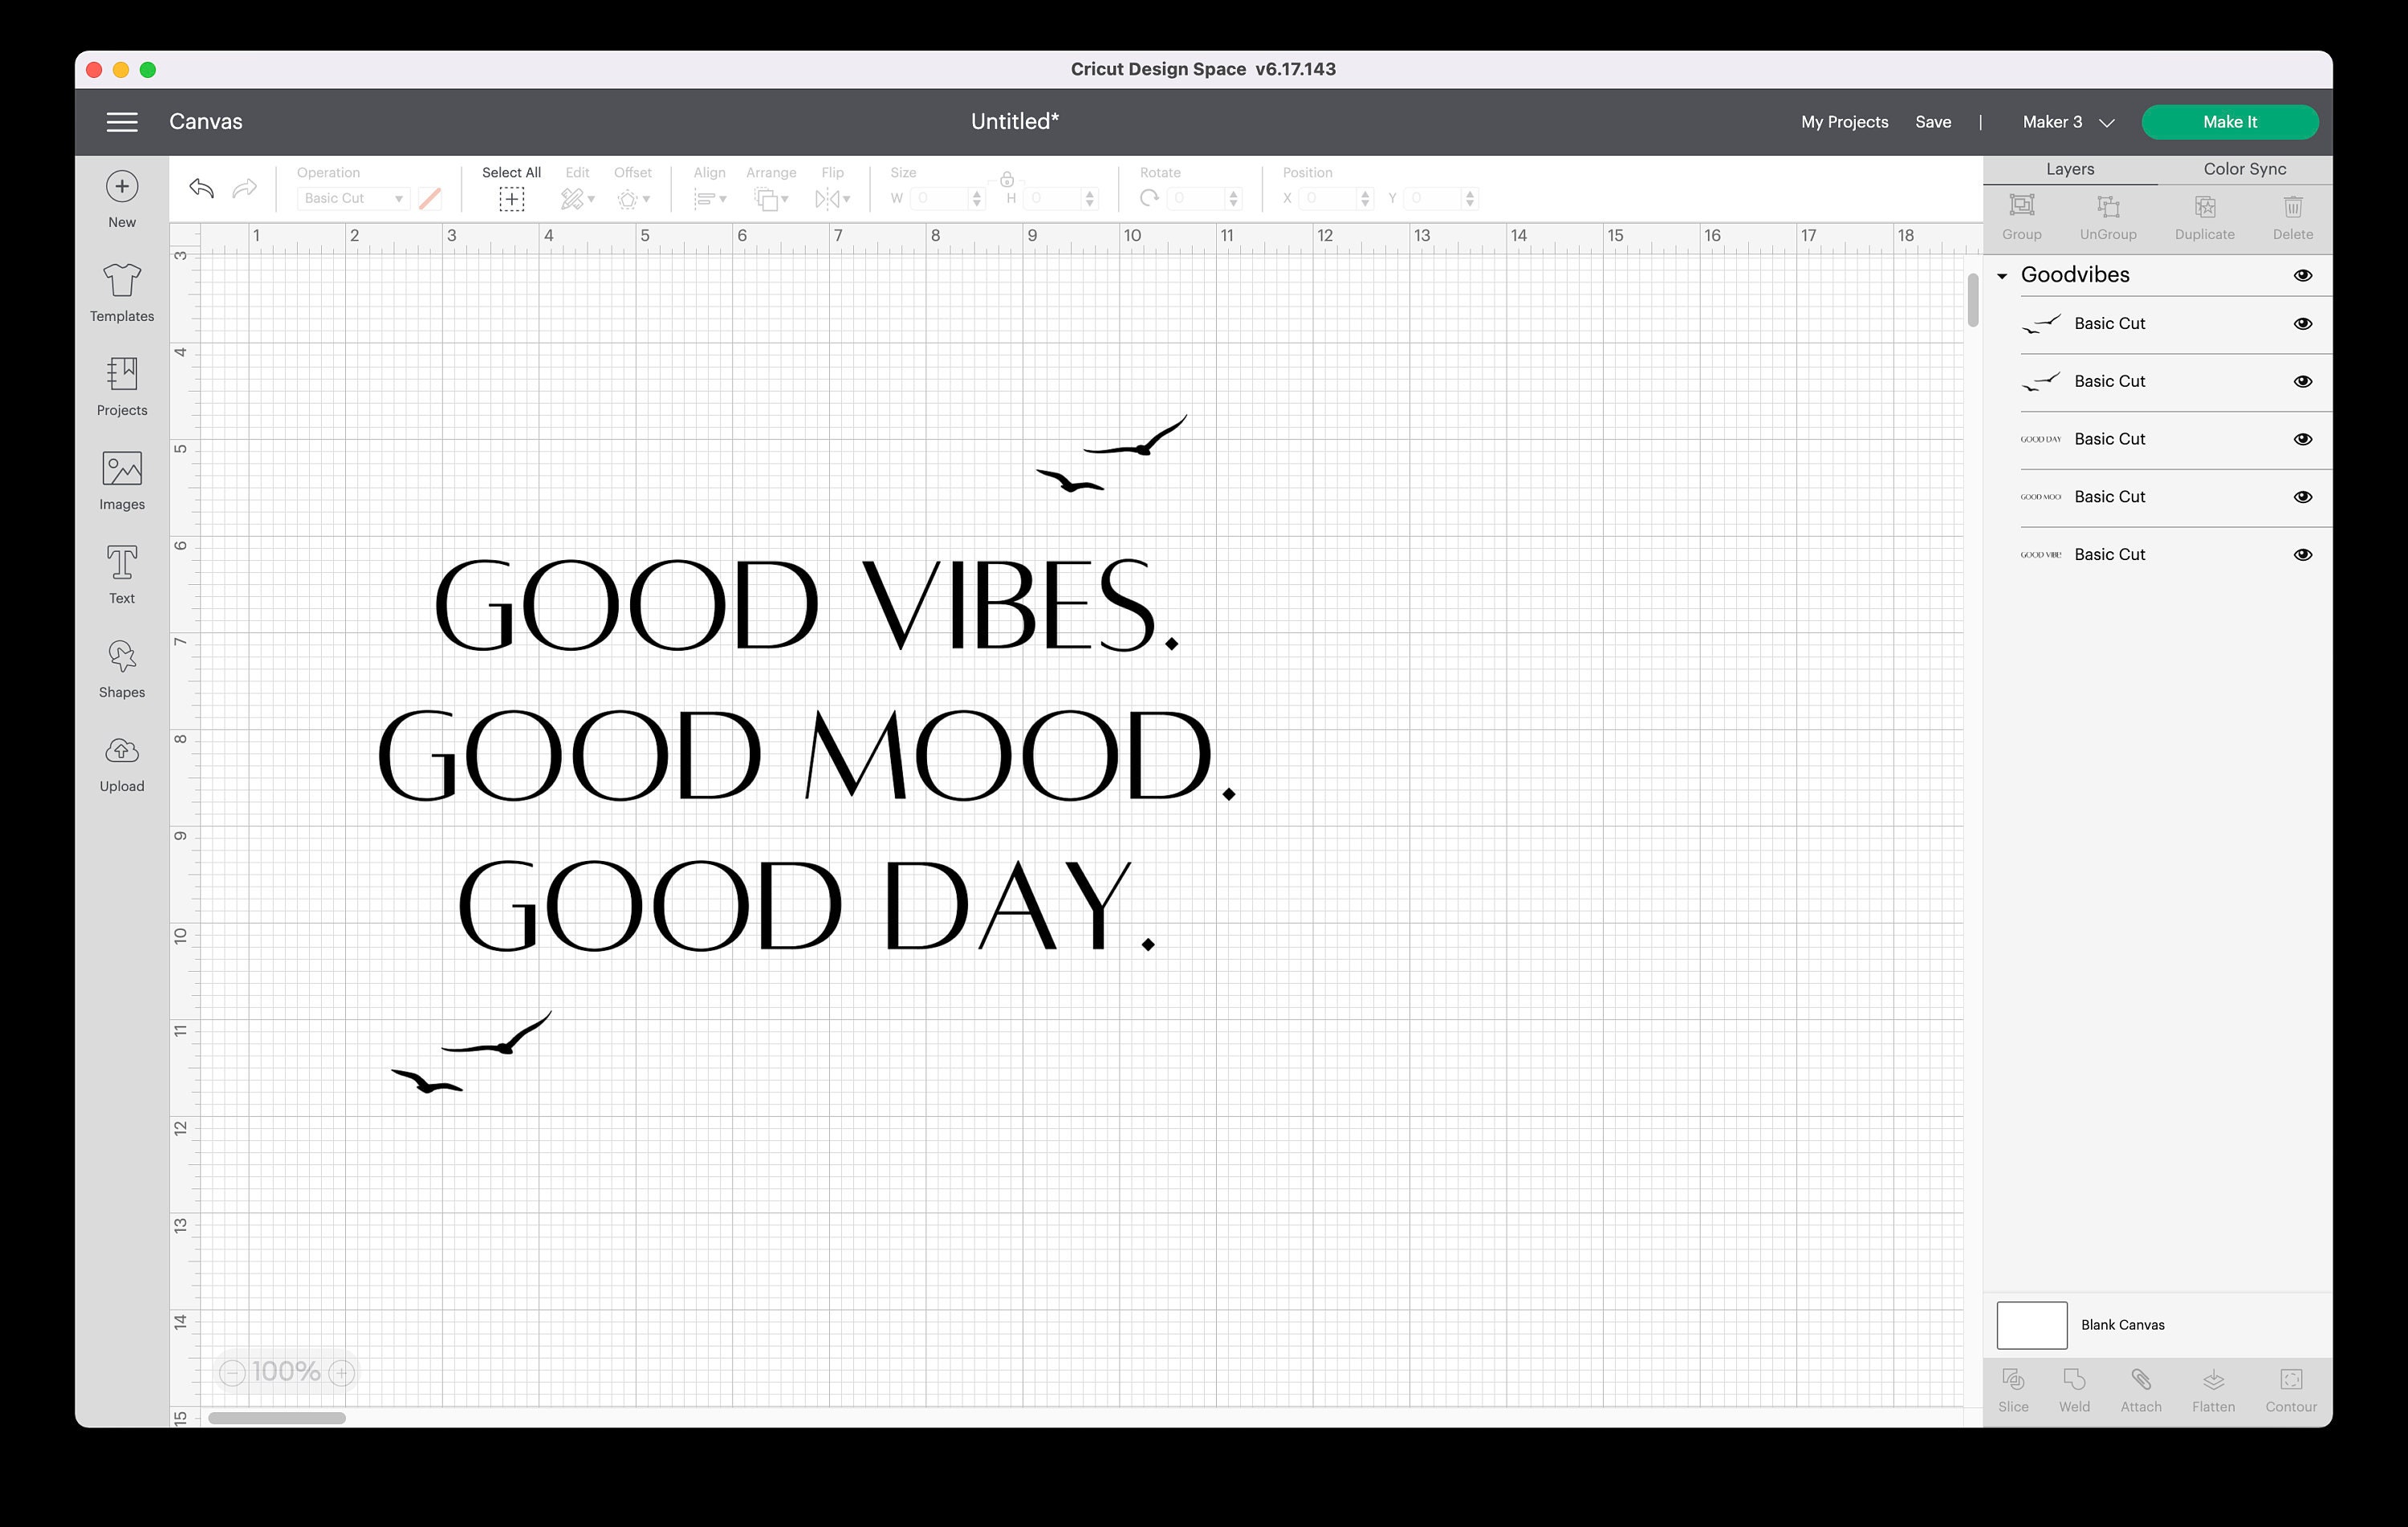Viewport: 2408px width, 1527px height.
Task: Use the Weld tool at the bottom
Action: click(x=2074, y=1385)
